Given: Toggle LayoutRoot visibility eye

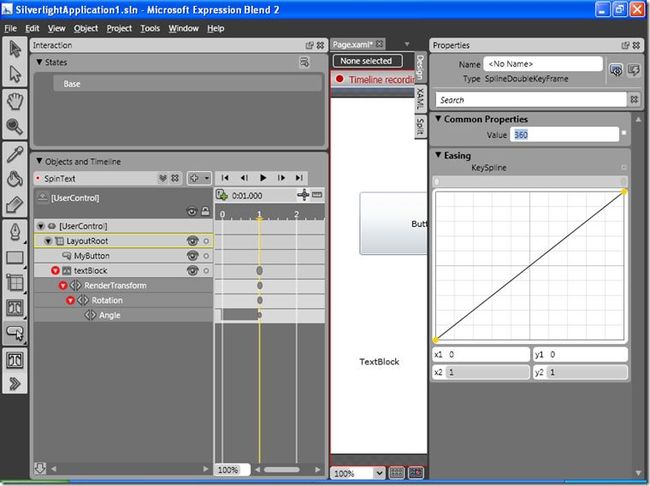Looking at the screenshot, I should coord(192,241).
